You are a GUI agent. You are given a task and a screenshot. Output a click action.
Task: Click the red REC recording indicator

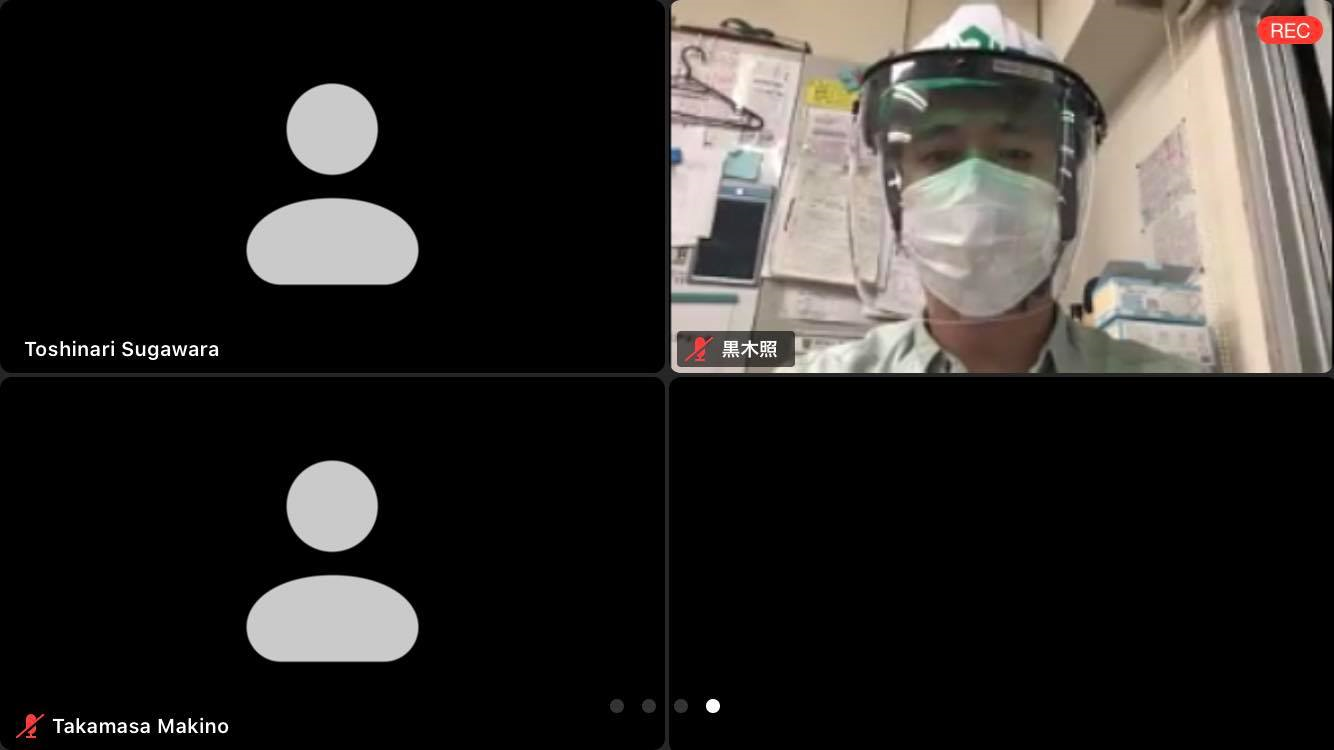1289,30
